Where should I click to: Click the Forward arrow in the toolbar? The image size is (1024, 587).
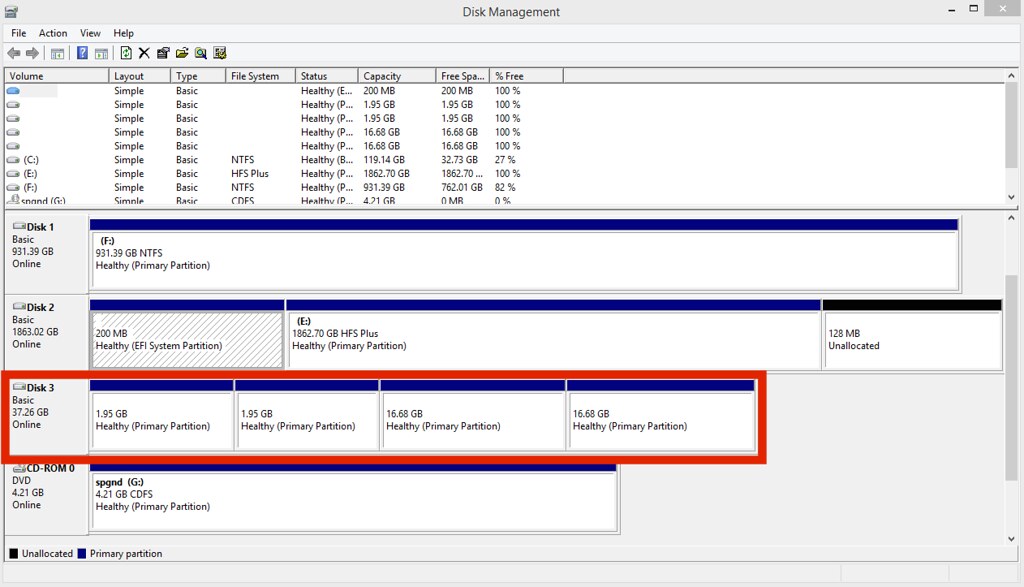(32, 54)
